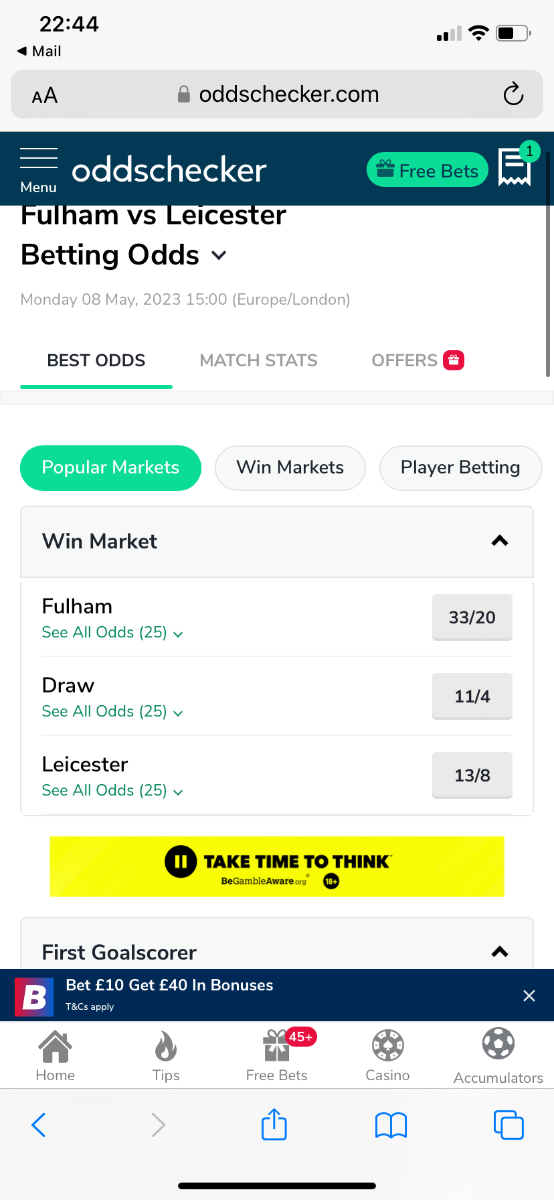The width and height of the screenshot is (554, 1200).
Task: Open the Safari share icon
Action: click(x=274, y=1125)
